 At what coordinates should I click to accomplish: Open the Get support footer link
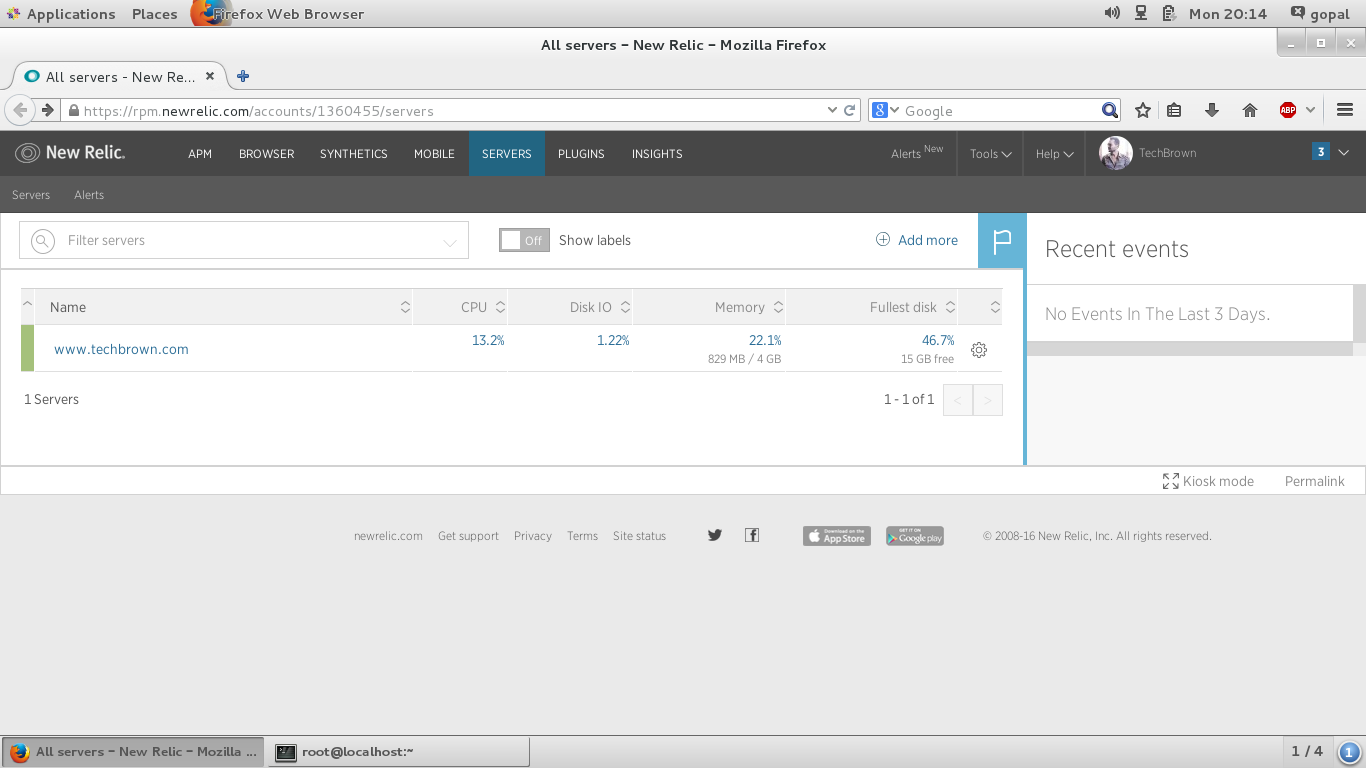coord(468,536)
